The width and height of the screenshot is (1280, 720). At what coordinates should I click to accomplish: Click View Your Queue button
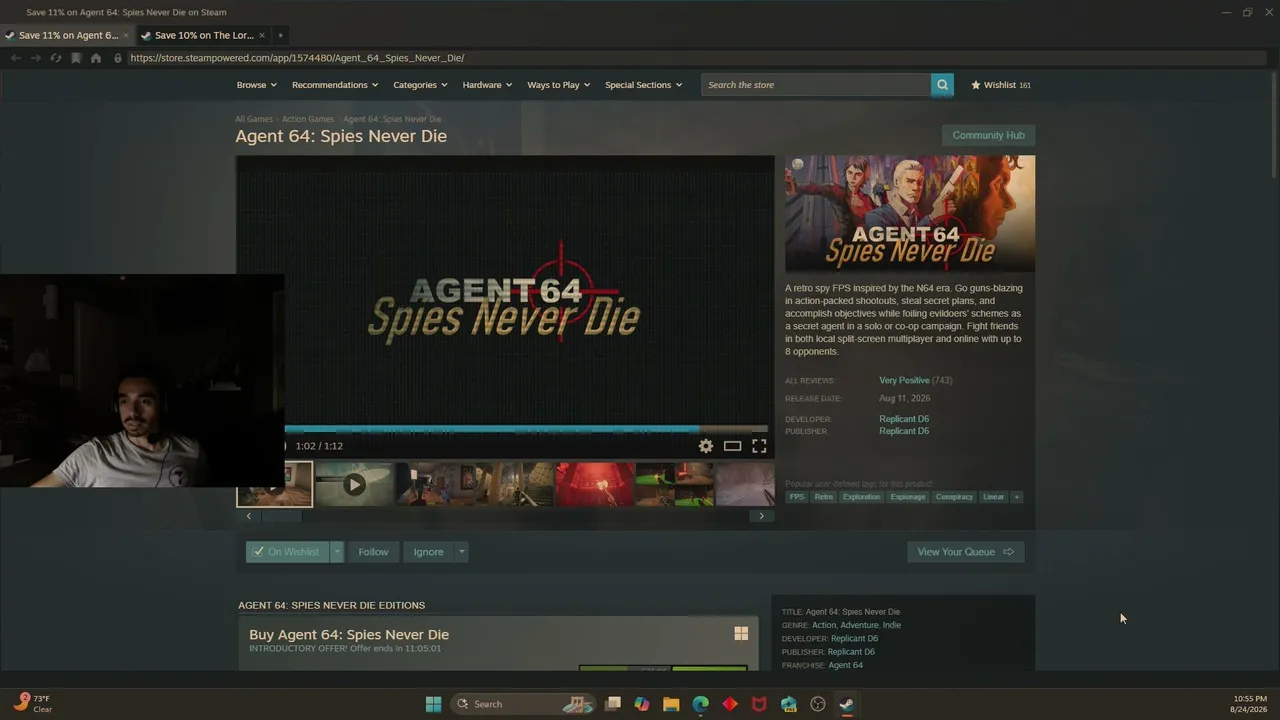(965, 552)
